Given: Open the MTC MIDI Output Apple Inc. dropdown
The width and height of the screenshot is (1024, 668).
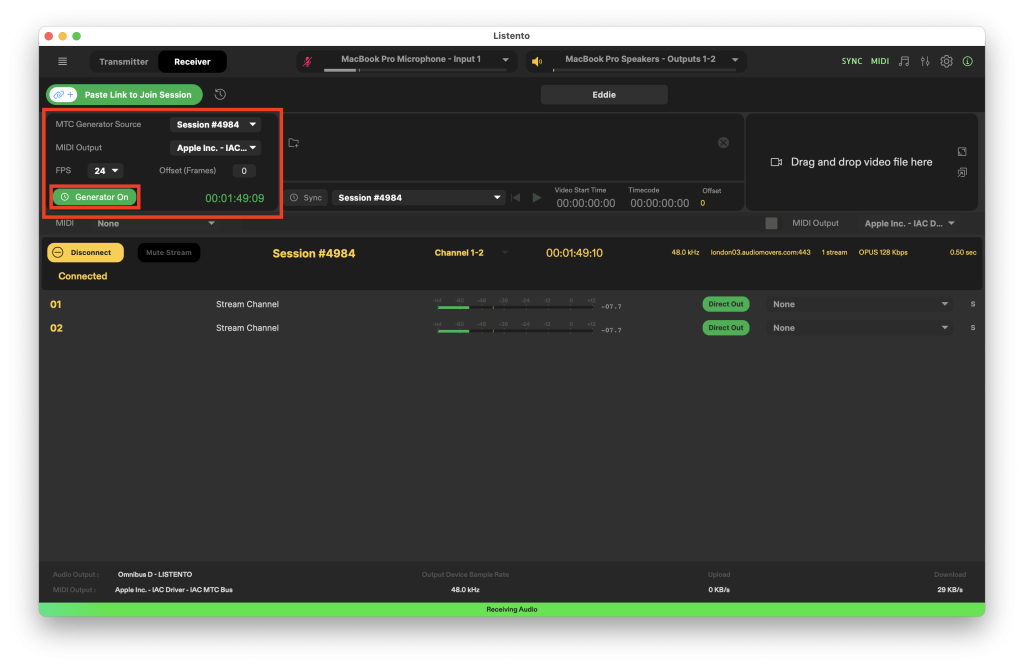Looking at the screenshot, I should coord(216,148).
